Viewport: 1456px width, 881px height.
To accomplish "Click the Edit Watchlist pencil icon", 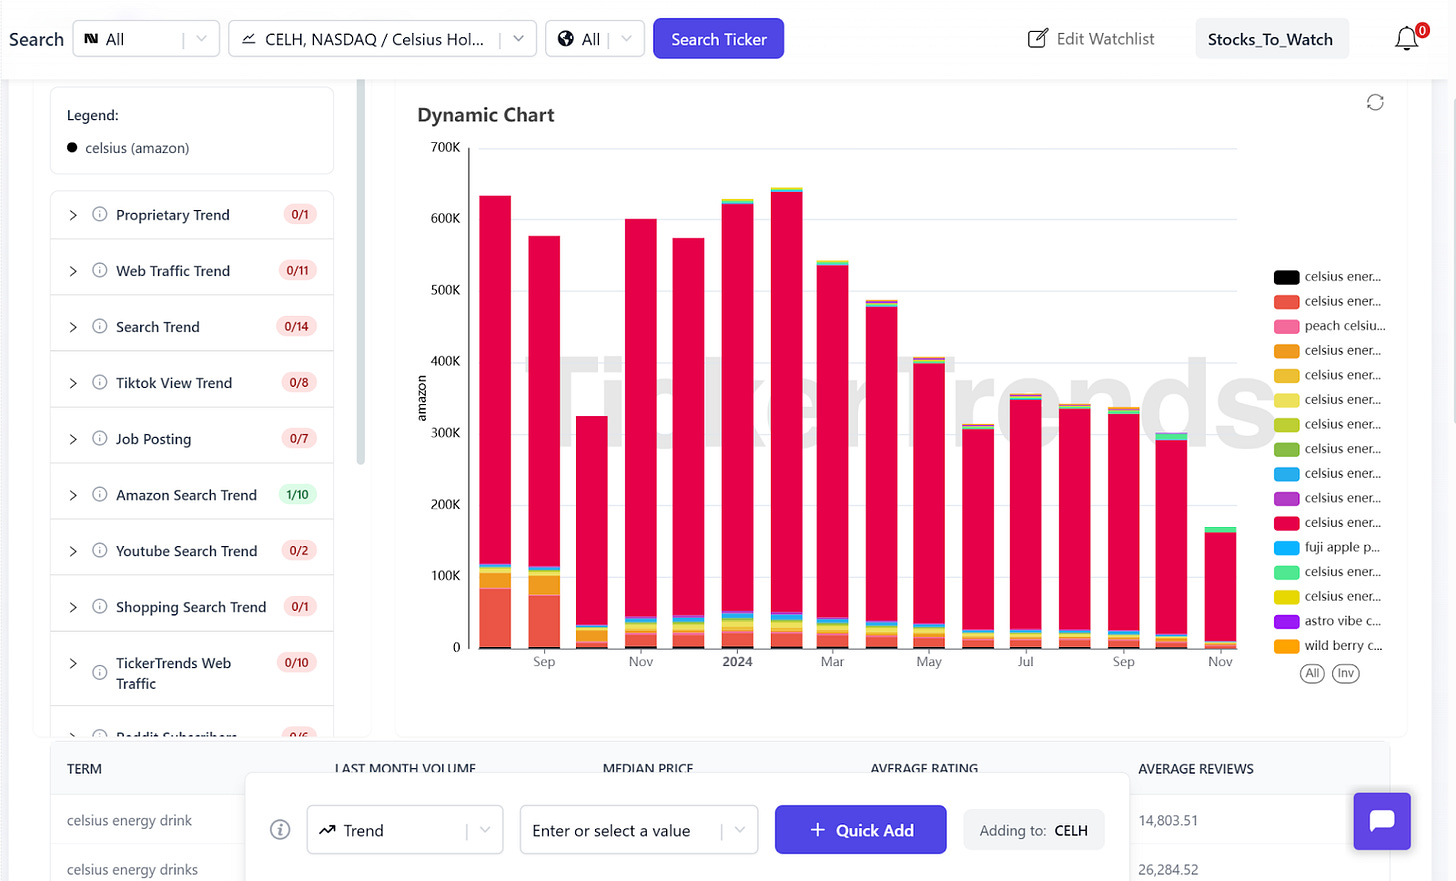I will [x=1038, y=39].
